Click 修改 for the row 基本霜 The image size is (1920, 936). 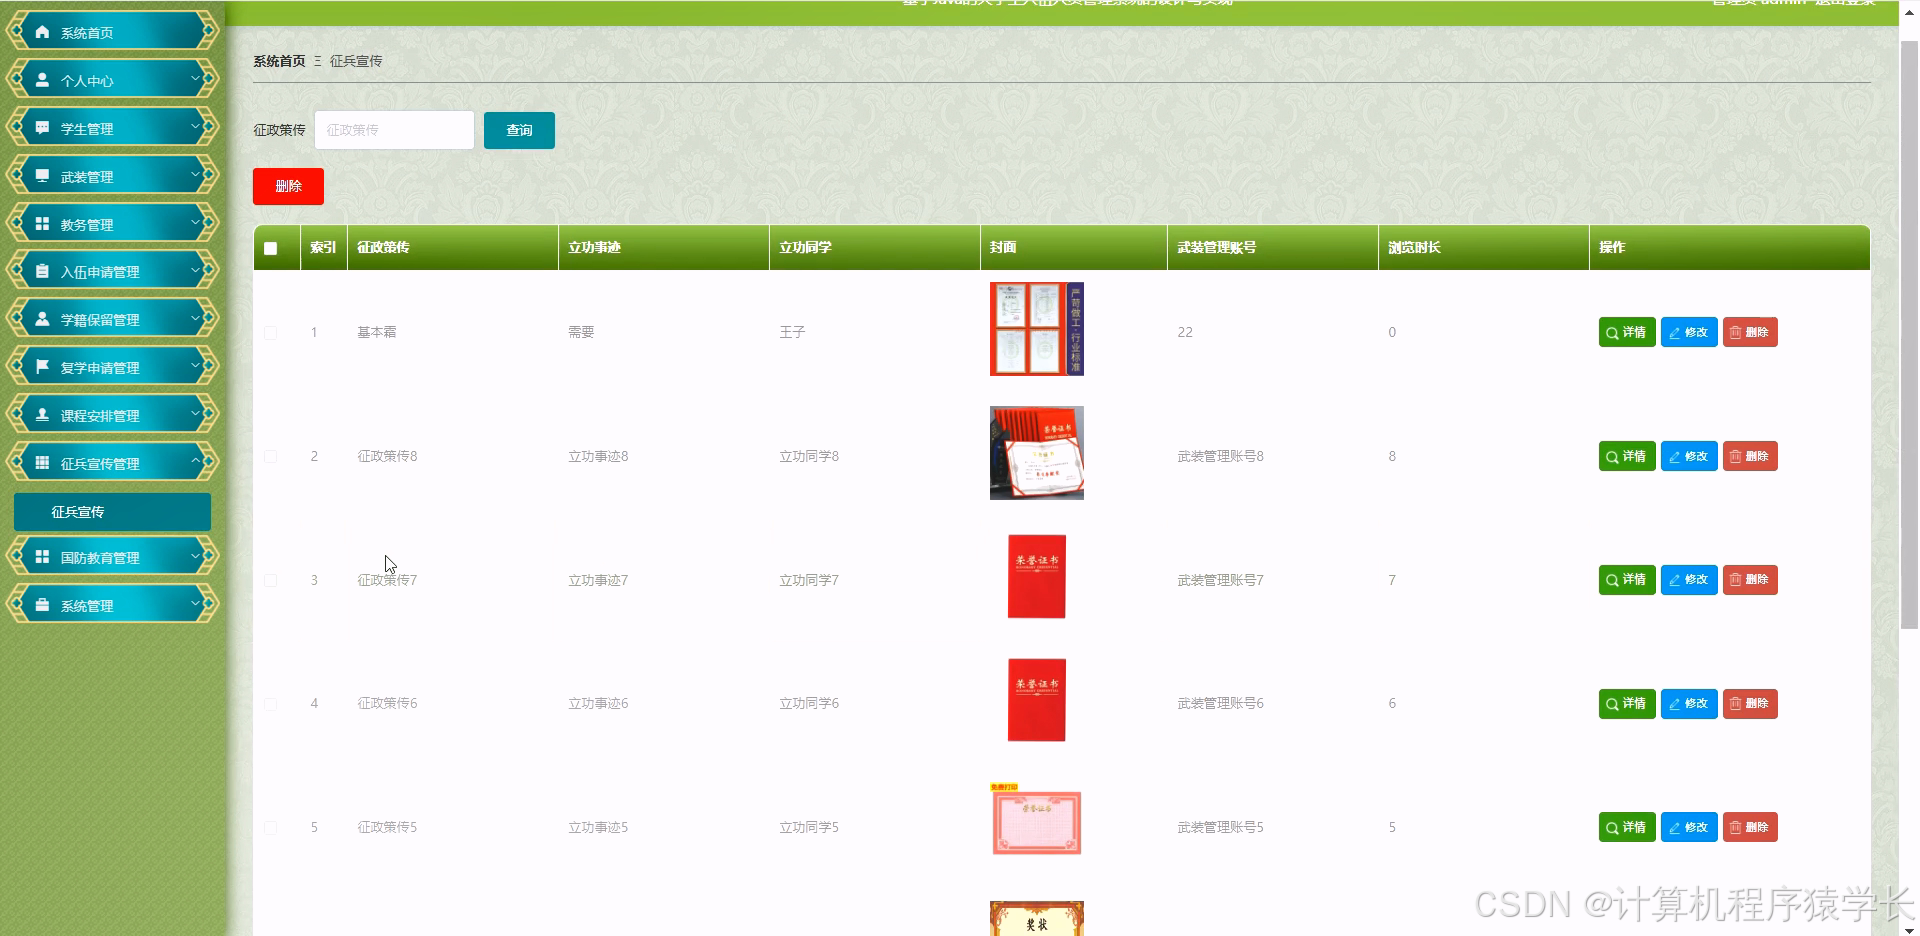click(x=1689, y=332)
